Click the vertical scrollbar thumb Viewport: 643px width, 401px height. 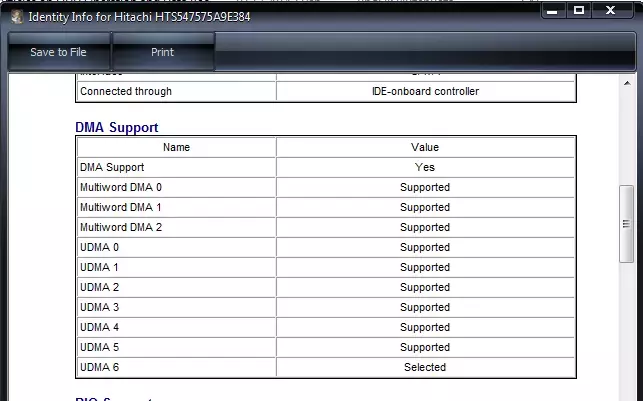coord(626,224)
